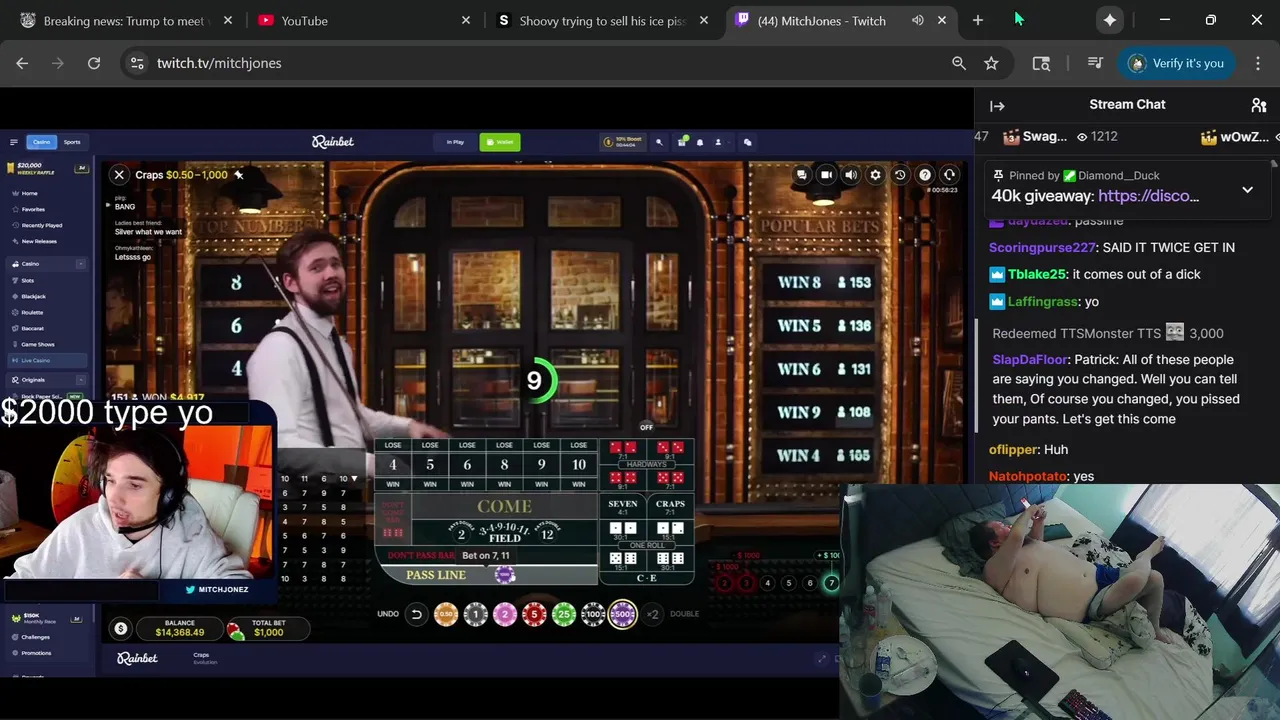Open Rainbet notifications bell
The image size is (1280, 720).
[x=700, y=142]
